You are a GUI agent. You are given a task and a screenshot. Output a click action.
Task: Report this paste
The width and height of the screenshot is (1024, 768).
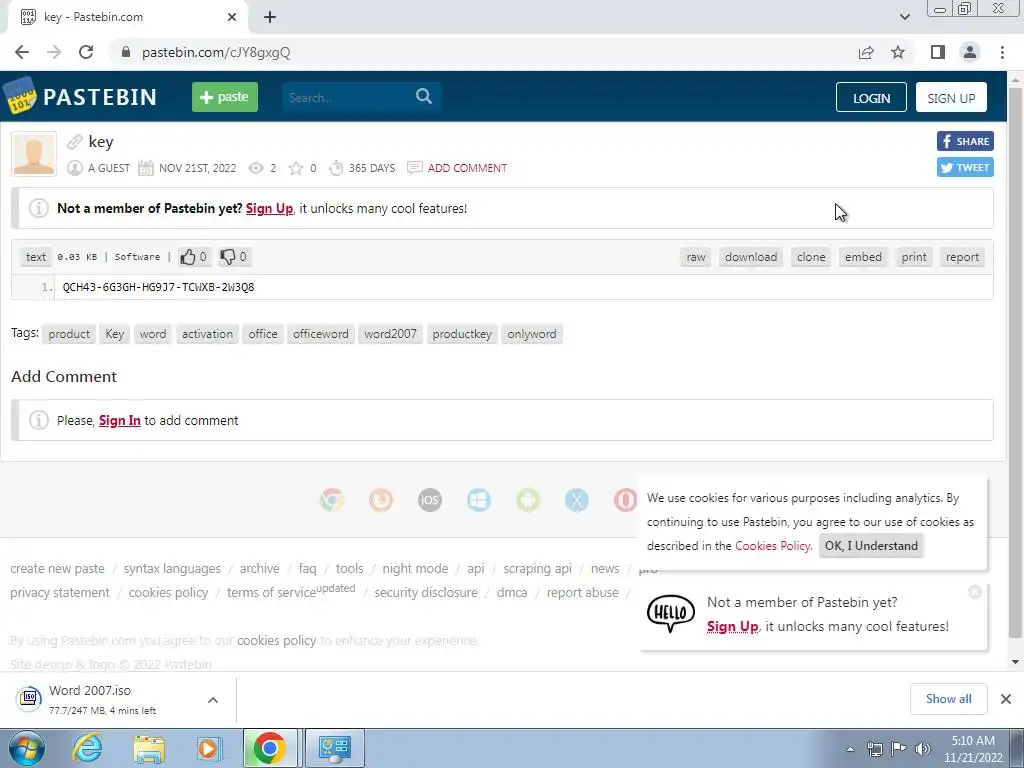[x=963, y=257]
